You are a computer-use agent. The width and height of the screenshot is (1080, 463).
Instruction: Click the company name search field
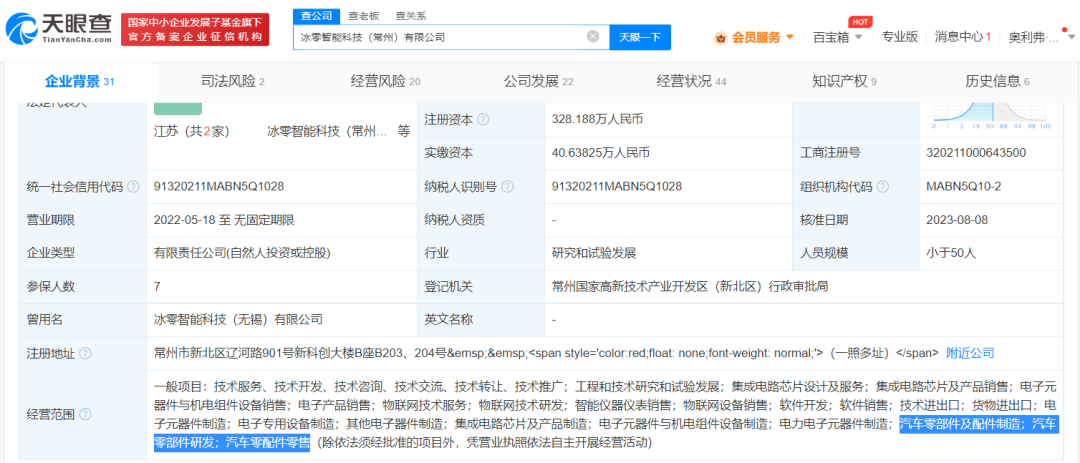point(440,37)
